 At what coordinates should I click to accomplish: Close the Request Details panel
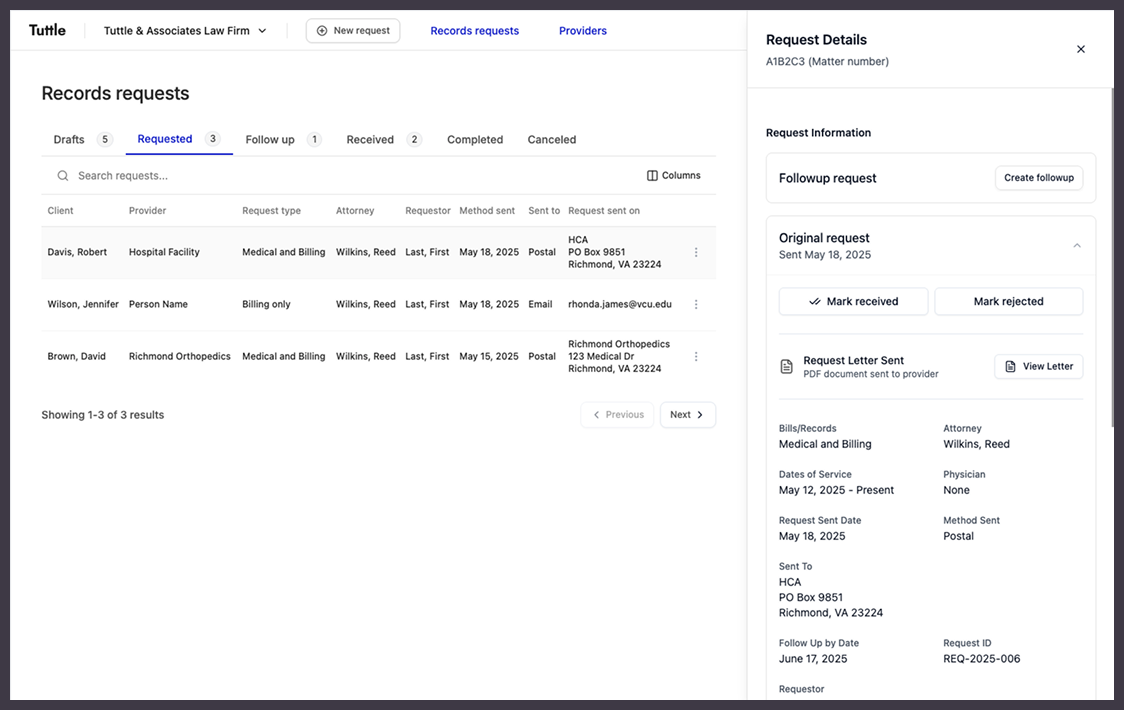pos(1080,49)
